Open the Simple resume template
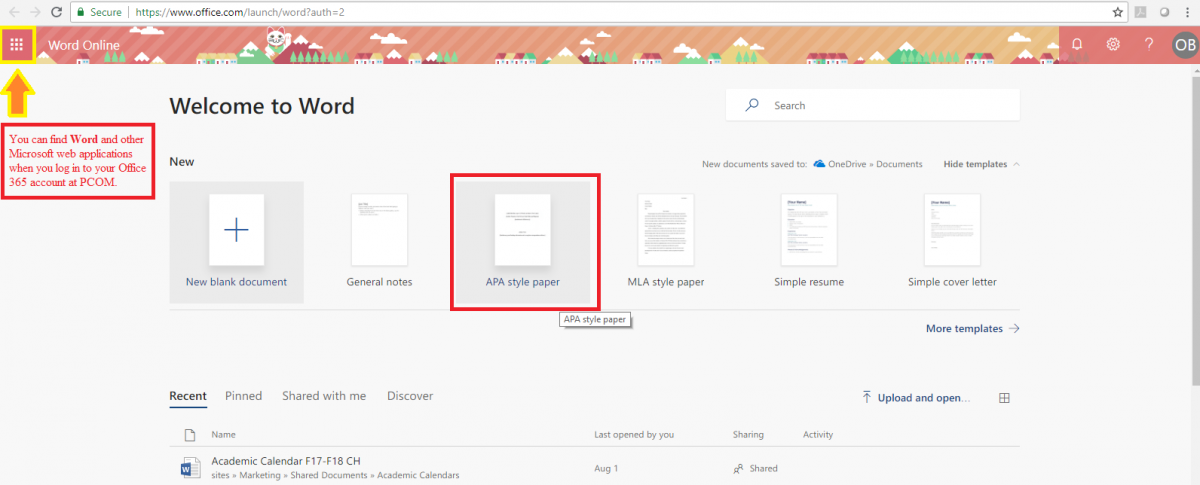The width and height of the screenshot is (1200, 485). (x=809, y=242)
